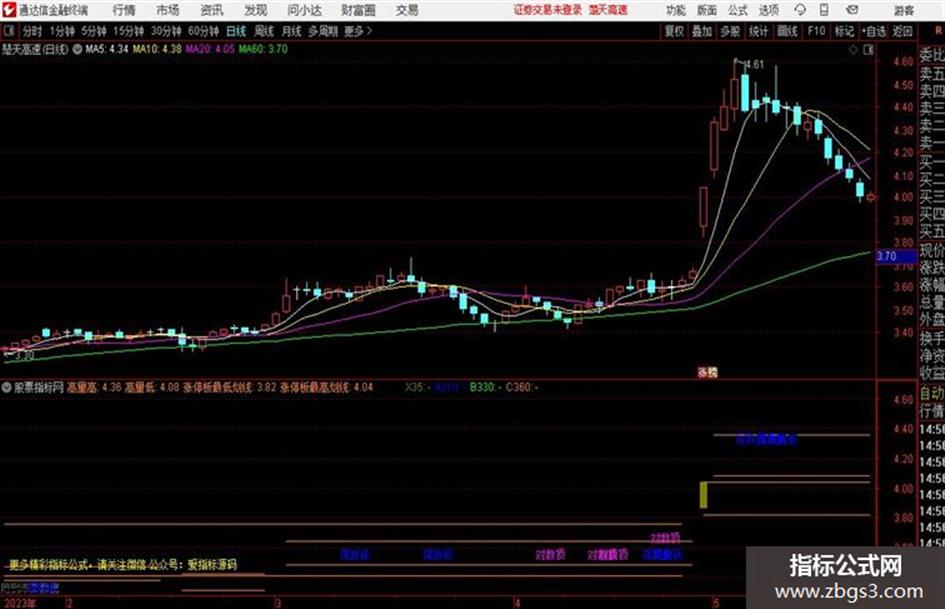Click the 游客 guest account label
The height and width of the screenshot is (609, 945).
tap(904, 10)
